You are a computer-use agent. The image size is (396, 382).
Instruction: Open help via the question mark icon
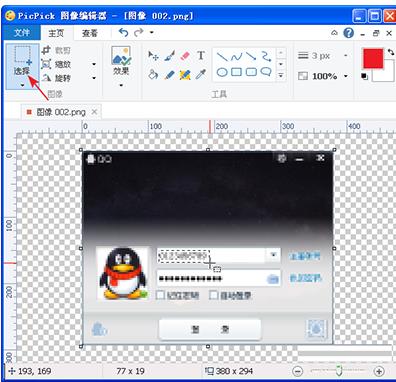pyautogui.click(x=349, y=33)
